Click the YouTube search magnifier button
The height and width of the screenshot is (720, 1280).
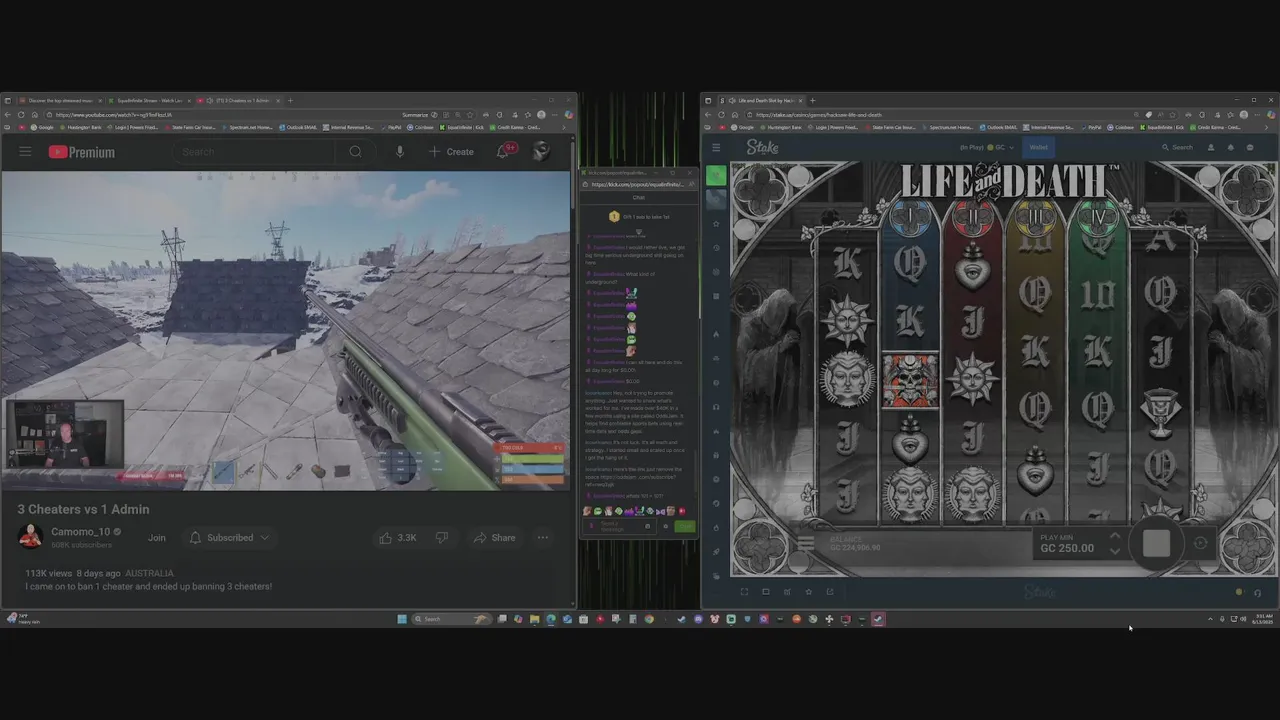click(x=355, y=152)
